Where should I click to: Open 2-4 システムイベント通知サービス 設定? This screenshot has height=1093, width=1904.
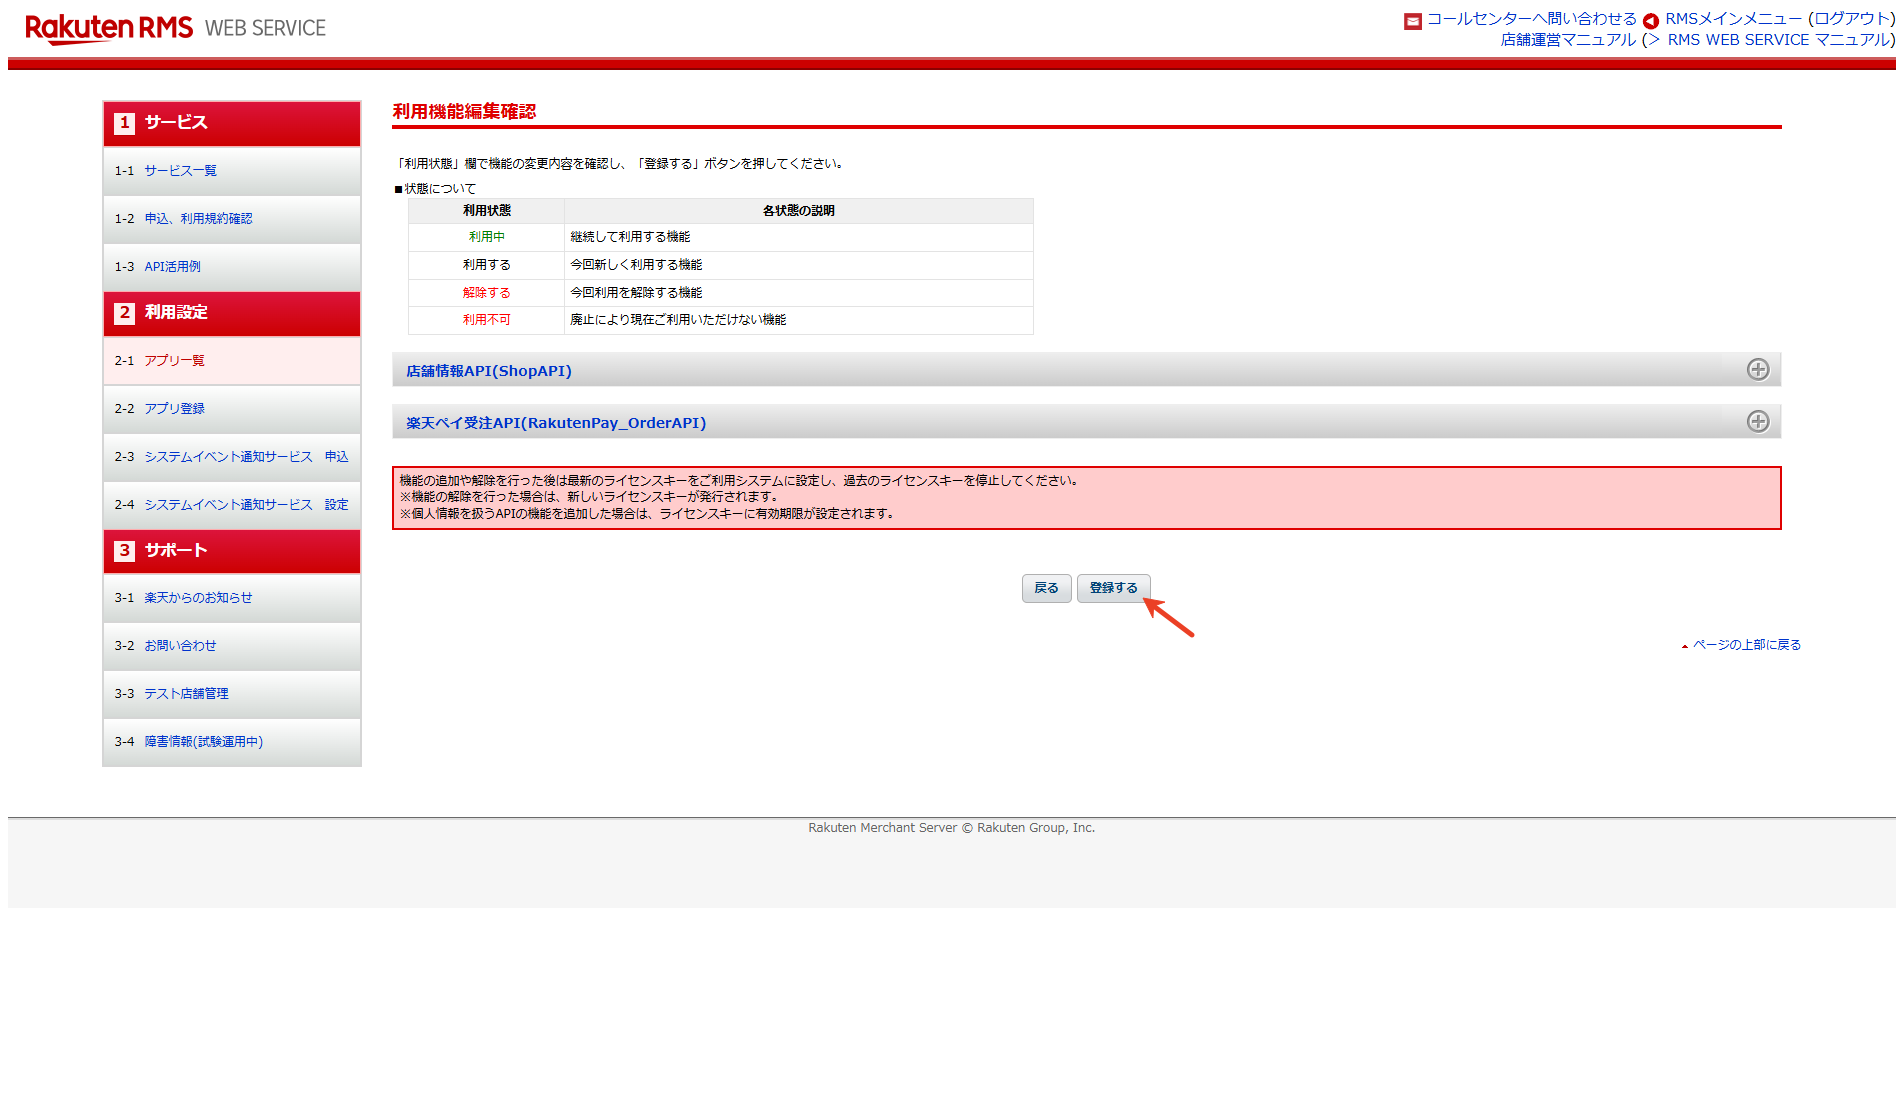(232, 505)
